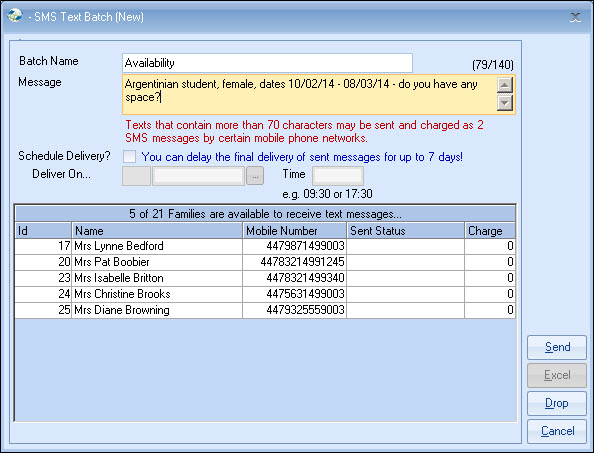
Task: Sort by the Name column header
Action: [x=157, y=231]
